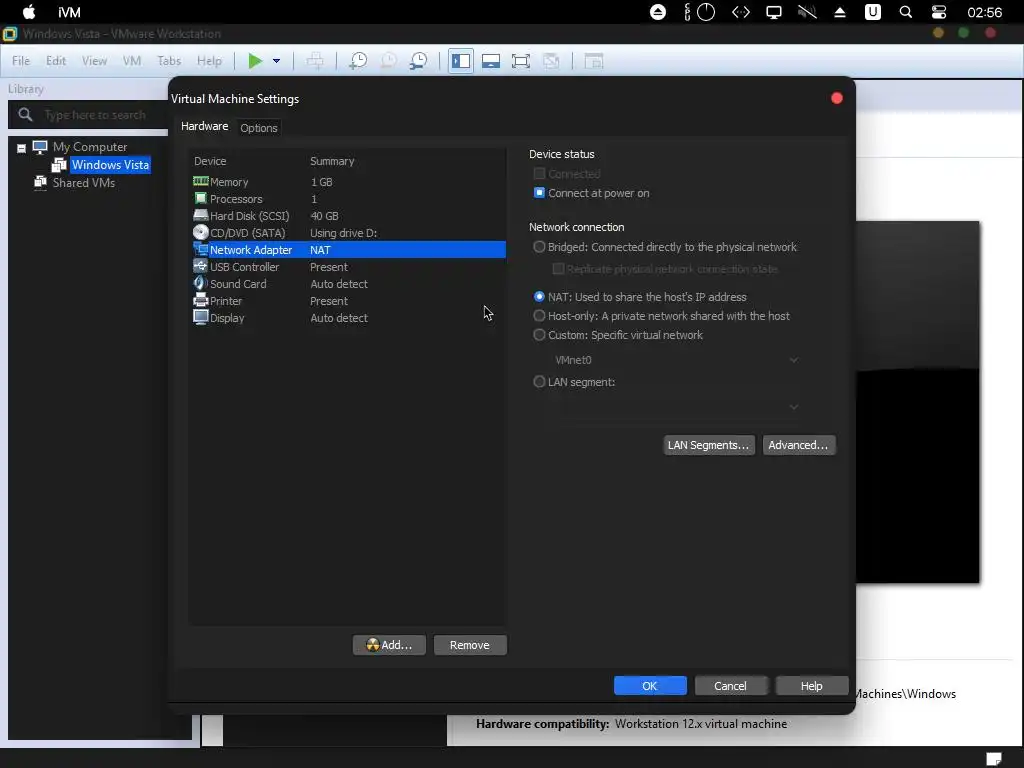Select the CD/DVD (SATA) device
1024x768 pixels.
pyautogui.click(x=349, y=232)
